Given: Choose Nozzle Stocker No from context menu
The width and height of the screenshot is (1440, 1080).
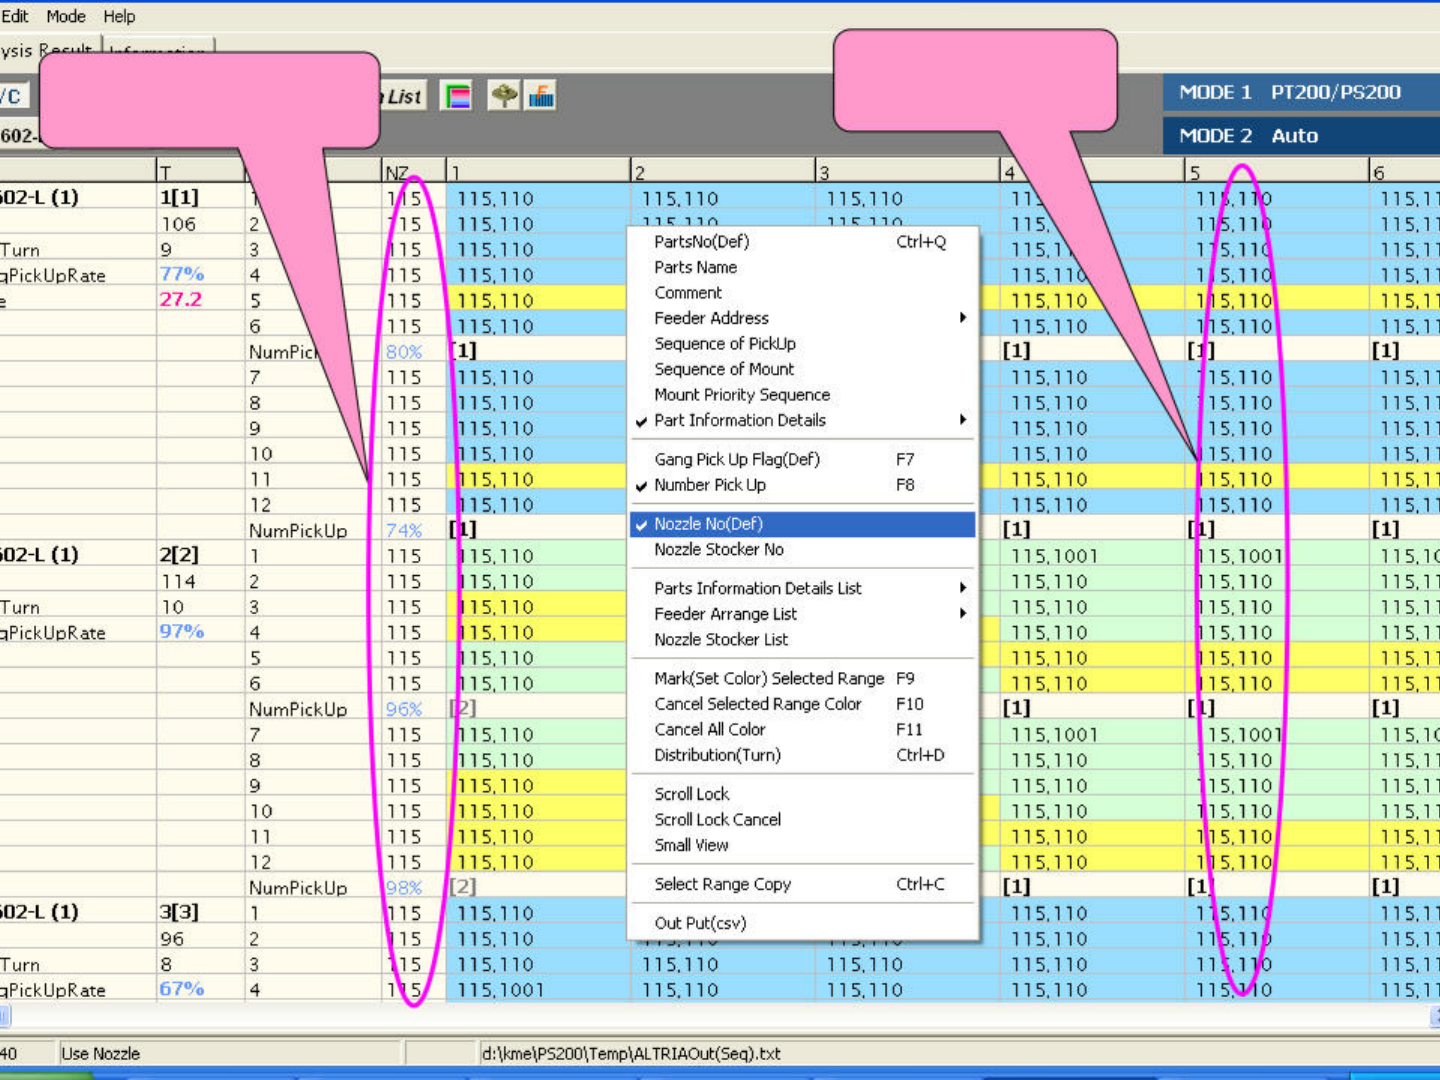Looking at the screenshot, I should pyautogui.click(x=718, y=550).
